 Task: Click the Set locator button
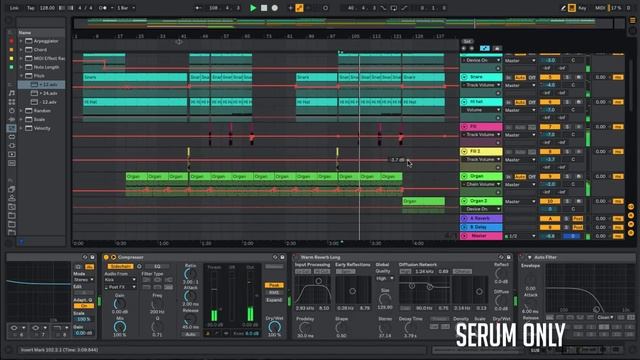[x=467, y=41]
